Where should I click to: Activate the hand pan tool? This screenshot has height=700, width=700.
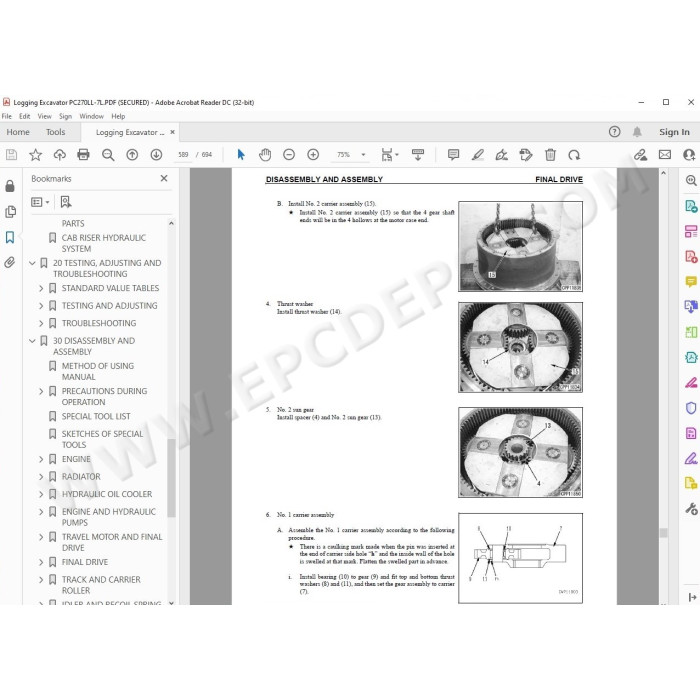pos(265,155)
